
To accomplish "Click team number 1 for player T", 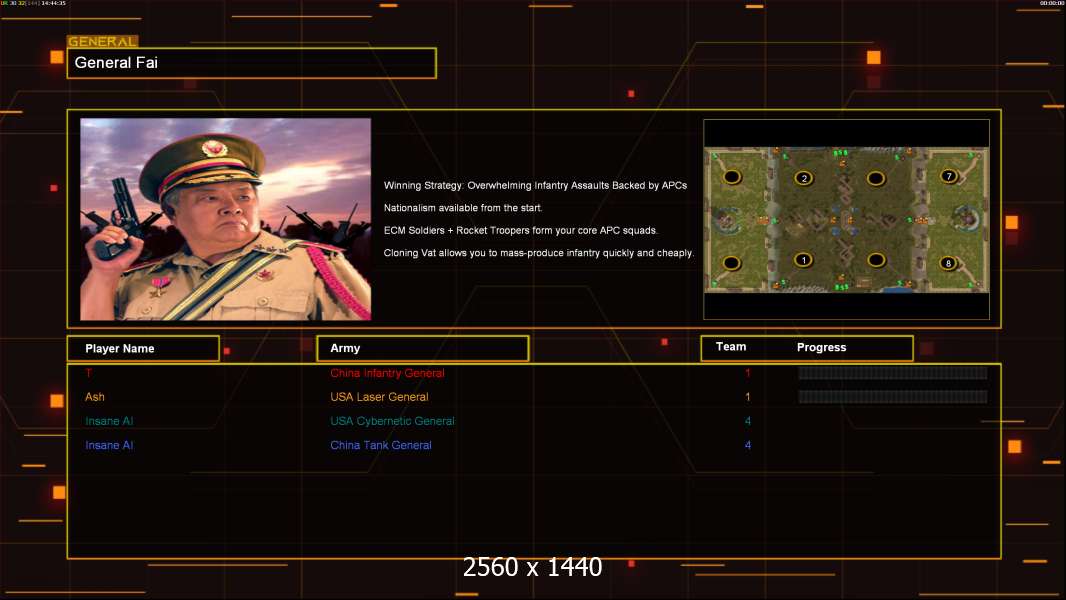I will click(x=747, y=373).
